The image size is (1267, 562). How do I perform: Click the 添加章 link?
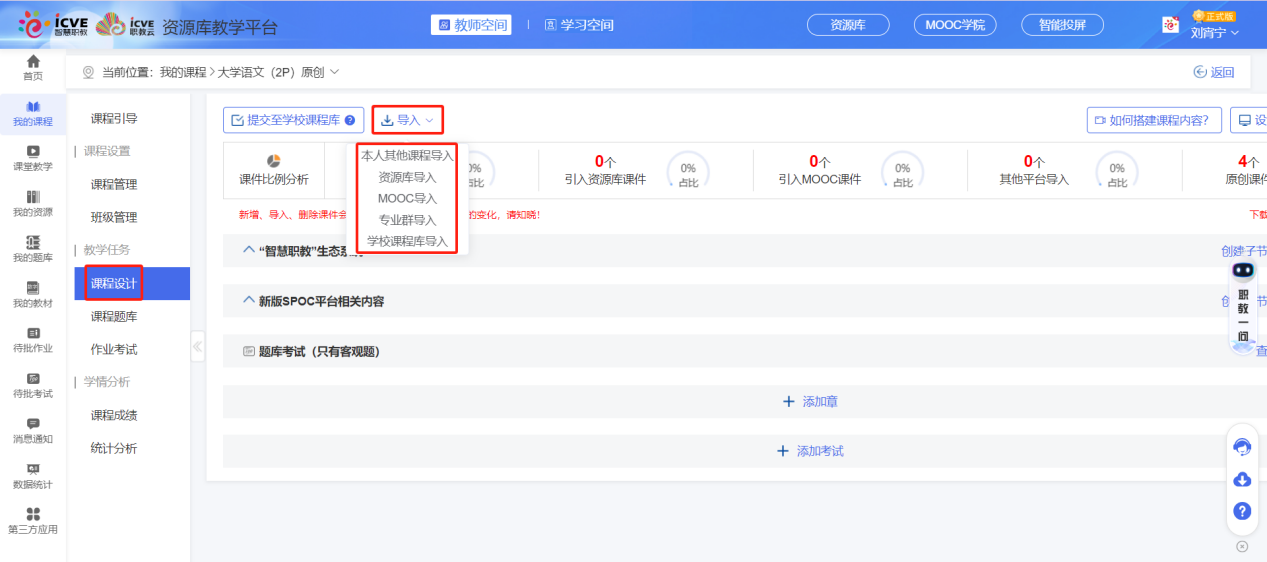(x=810, y=401)
